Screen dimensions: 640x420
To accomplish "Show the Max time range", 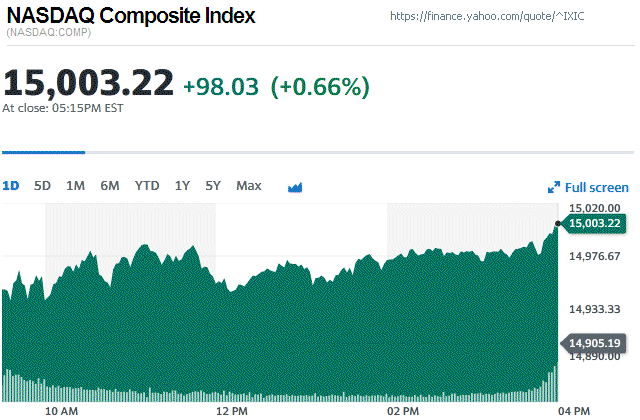I will pos(249,185).
